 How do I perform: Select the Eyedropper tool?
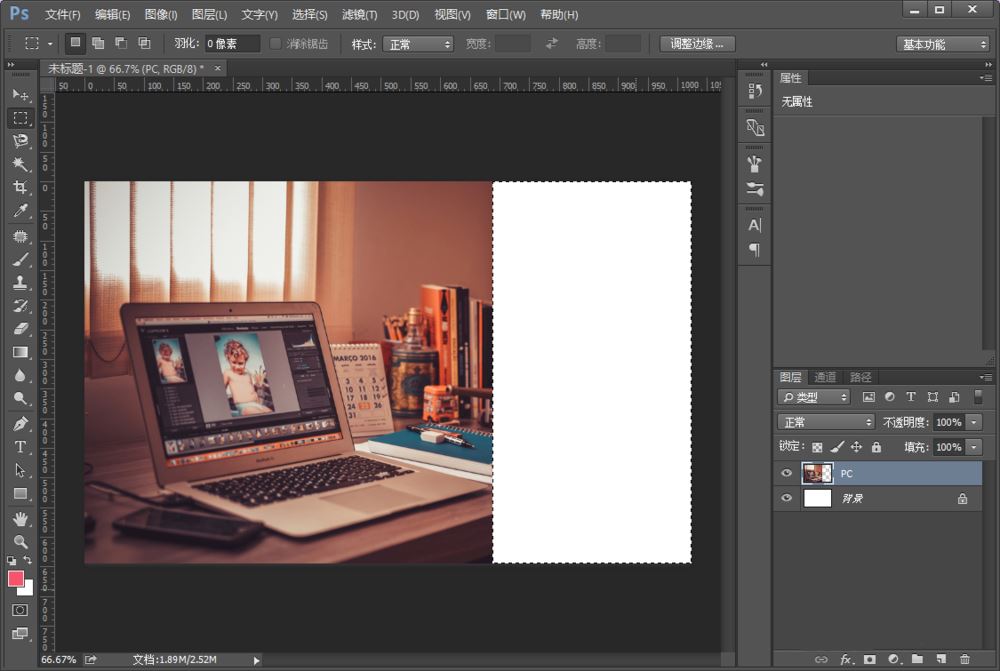coord(20,210)
